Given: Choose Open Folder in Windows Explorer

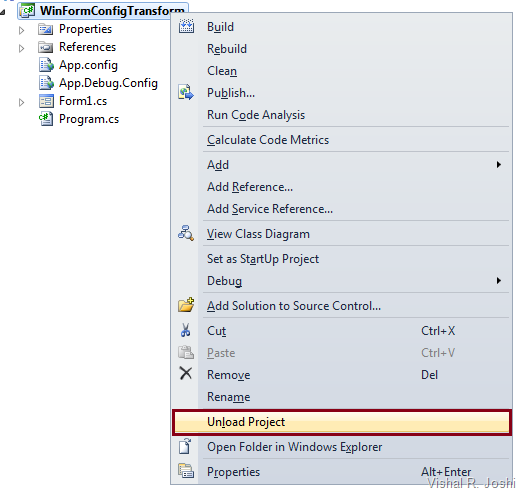Looking at the screenshot, I should coord(342,447).
